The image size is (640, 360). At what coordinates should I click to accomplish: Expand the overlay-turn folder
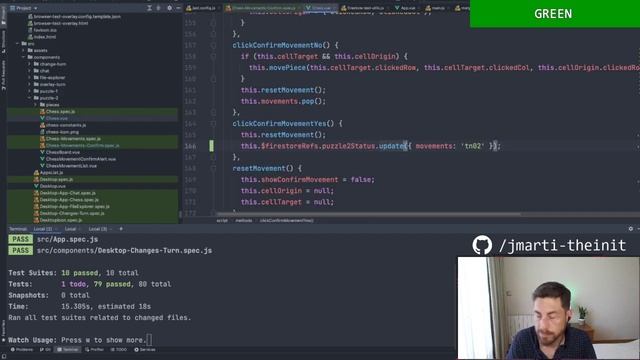coord(30,84)
